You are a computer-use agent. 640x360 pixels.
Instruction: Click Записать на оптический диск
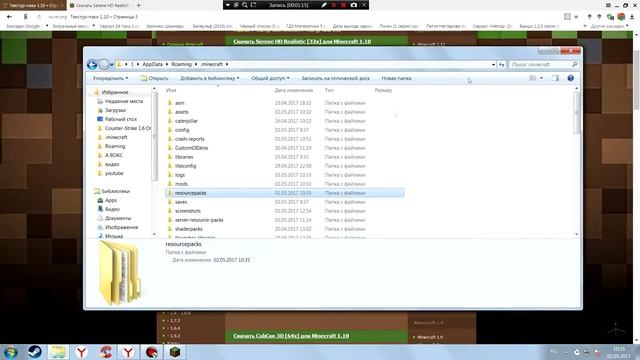tap(336, 78)
